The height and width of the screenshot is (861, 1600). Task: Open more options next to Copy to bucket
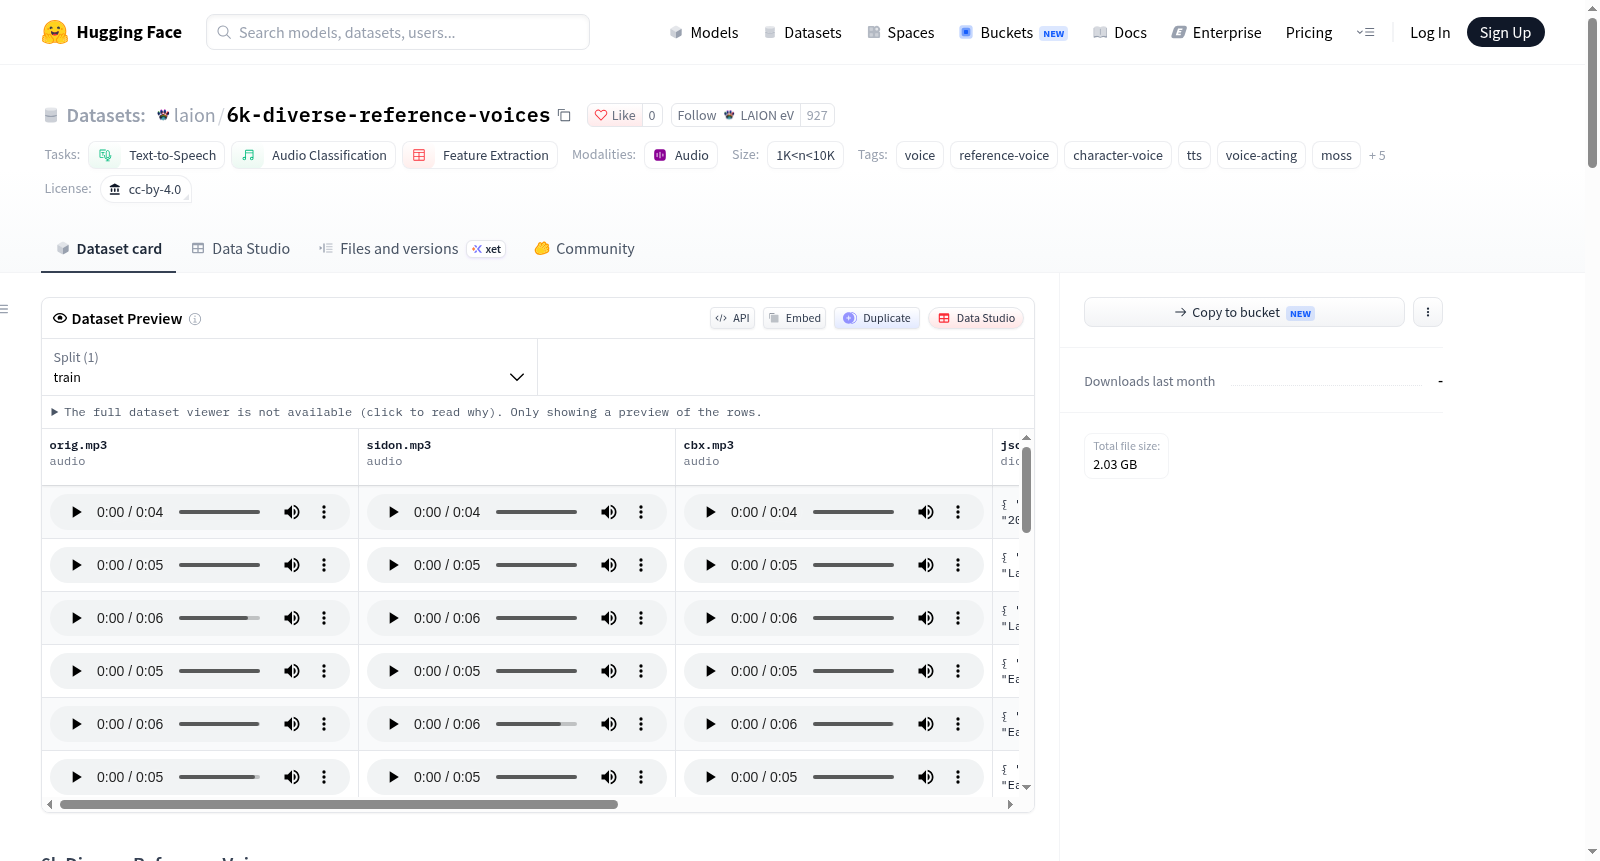pyautogui.click(x=1428, y=312)
